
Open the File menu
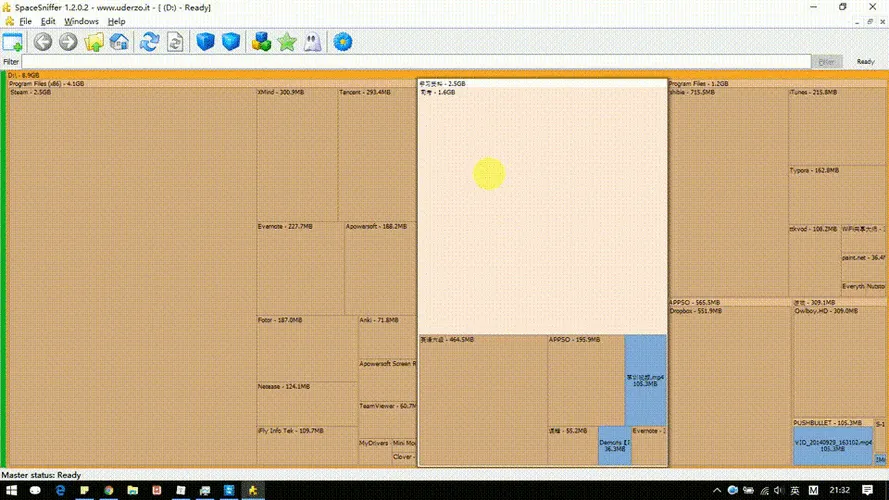(26, 22)
